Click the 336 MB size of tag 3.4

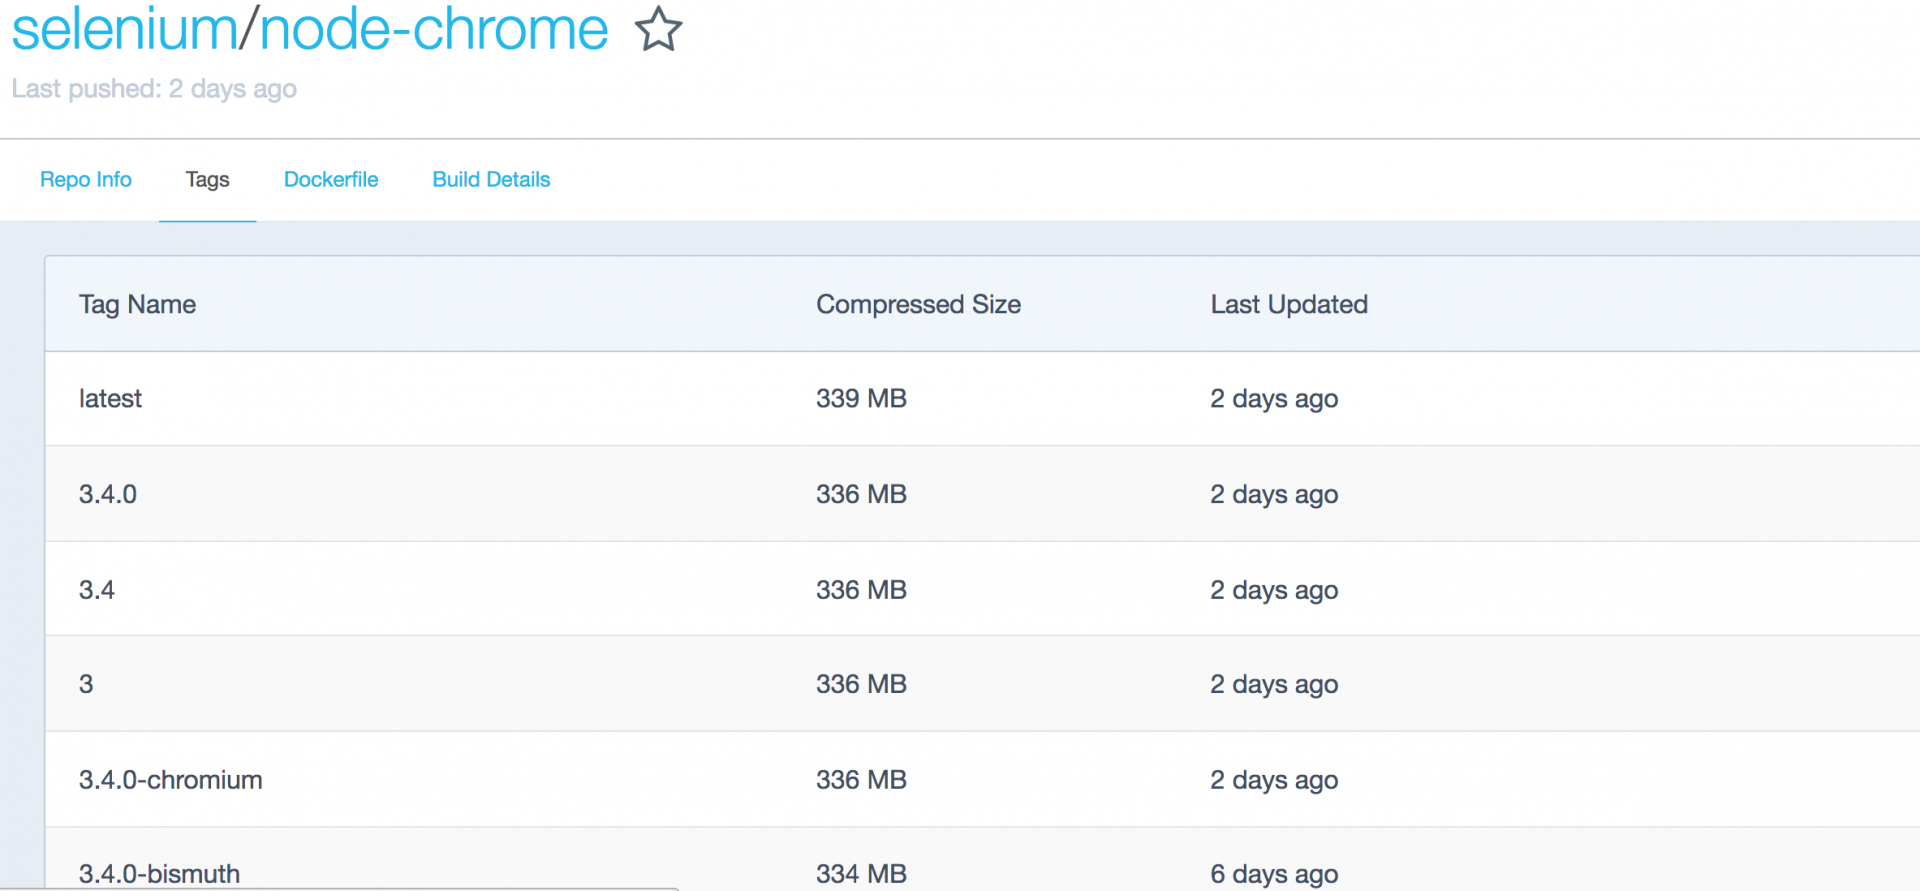pos(861,590)
